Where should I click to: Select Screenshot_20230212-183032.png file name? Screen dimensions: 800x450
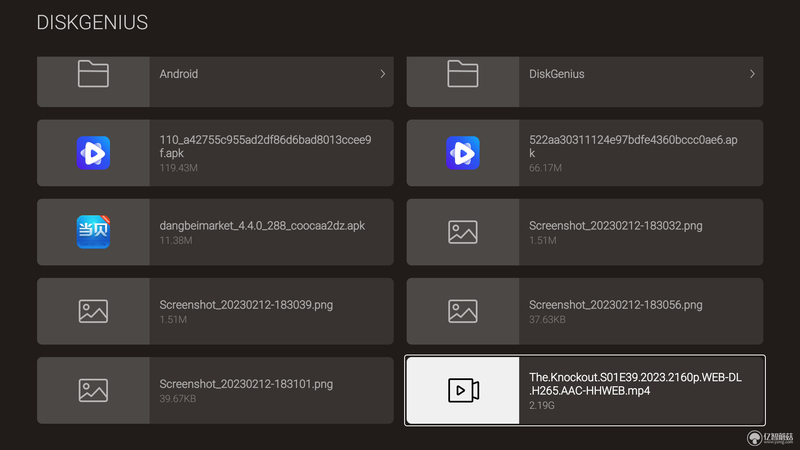click(616, 226)
